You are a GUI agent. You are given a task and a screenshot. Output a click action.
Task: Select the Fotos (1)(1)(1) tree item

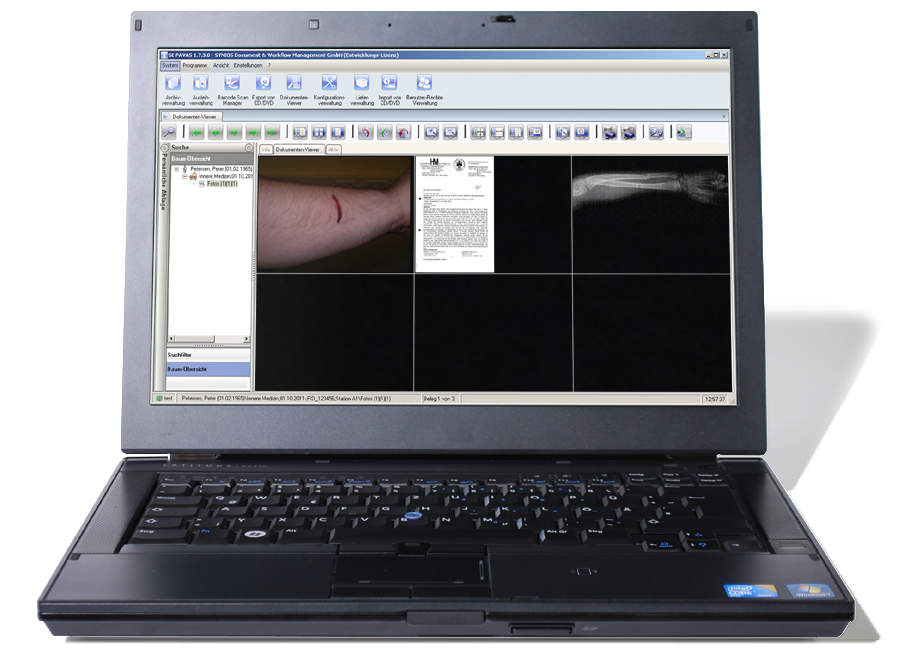(x=222, y=184)
